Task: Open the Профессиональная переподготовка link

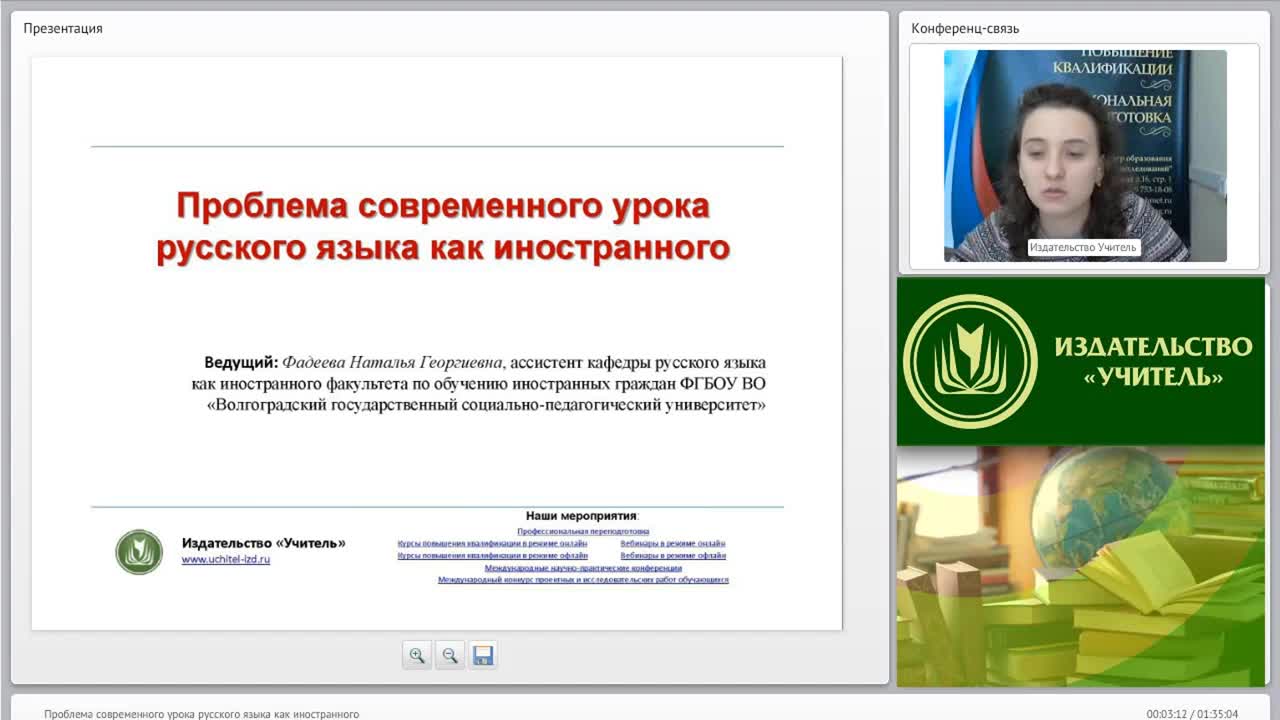Action: (583, 532)
